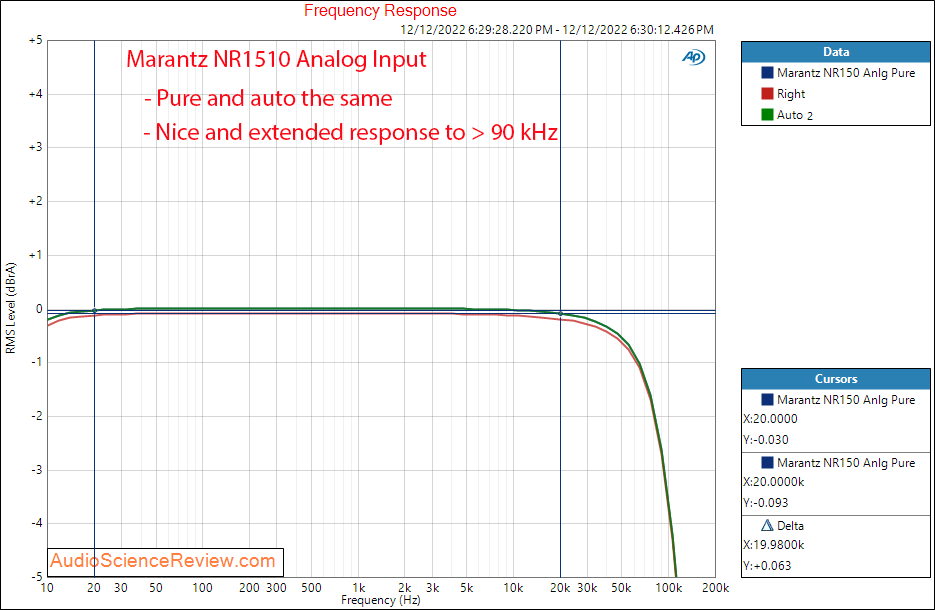This screenshot has width=935, height=610.
Task: Click the first cursor's Marantz NR150 Anlg Pure entry
Action: pos(846,400)
